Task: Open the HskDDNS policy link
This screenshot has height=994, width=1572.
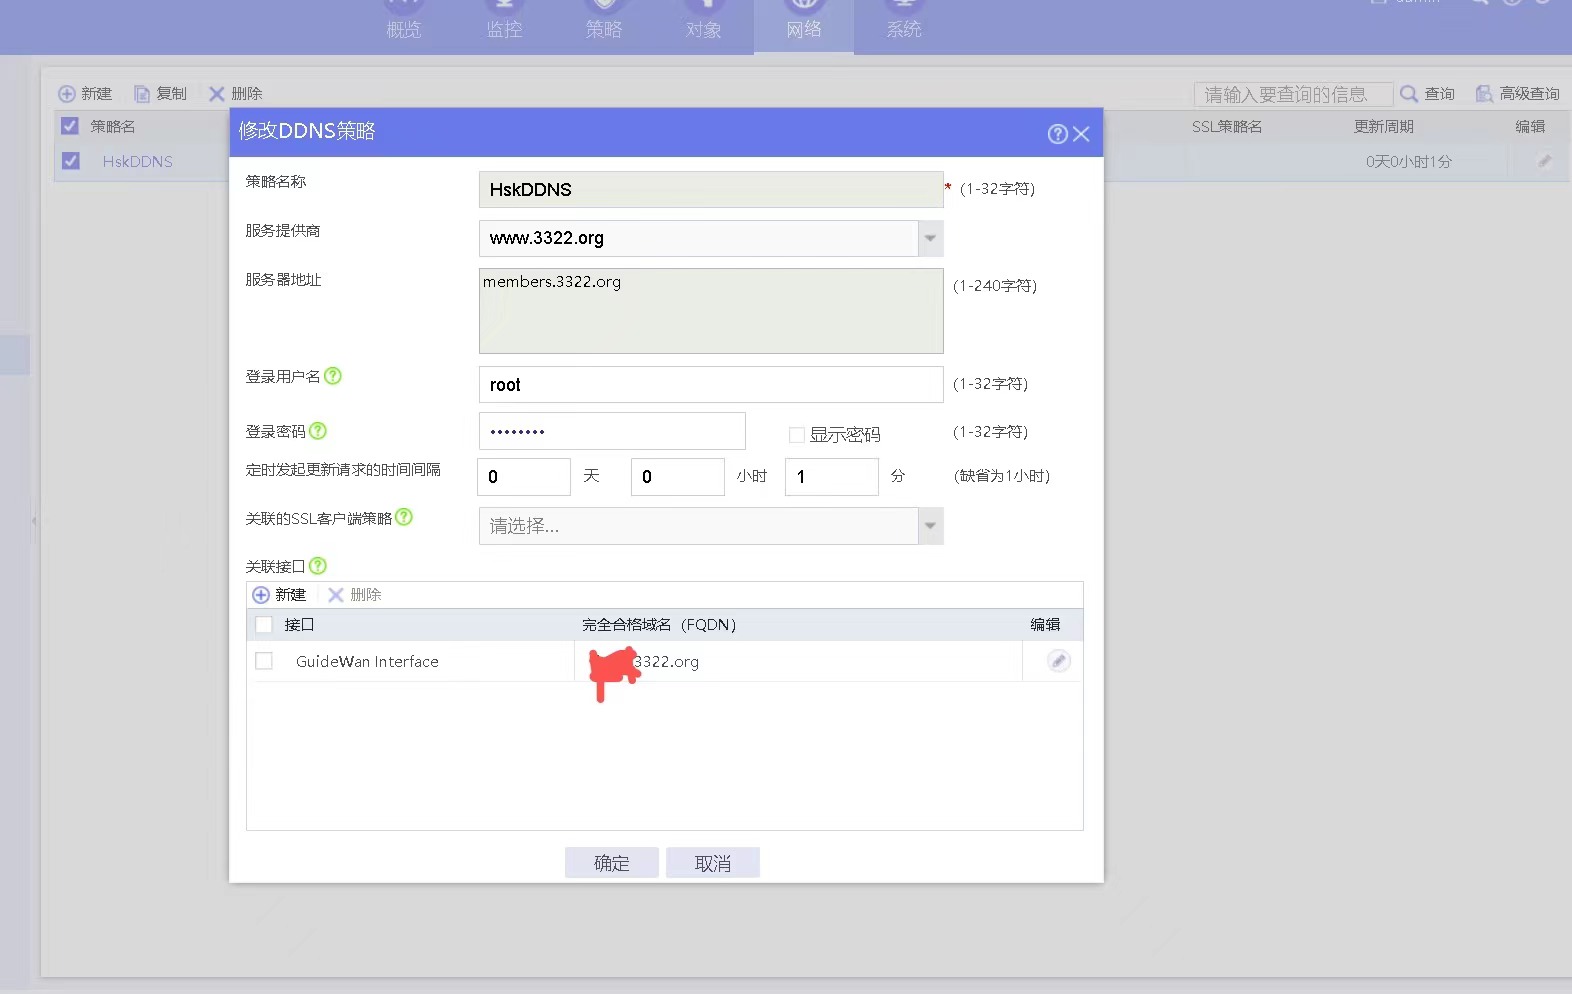Action: (x=138, y=161)
